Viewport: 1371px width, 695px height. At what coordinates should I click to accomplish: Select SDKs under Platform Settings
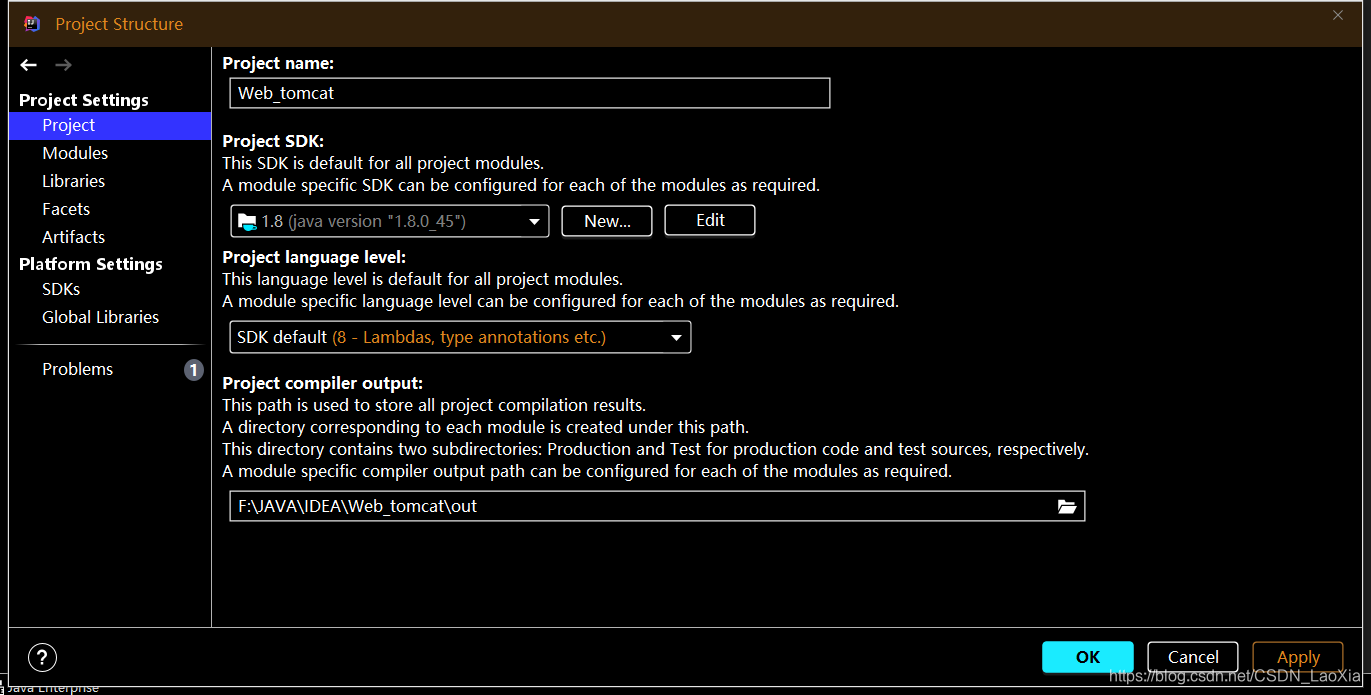pyautogui.click(x=60, y=288)
